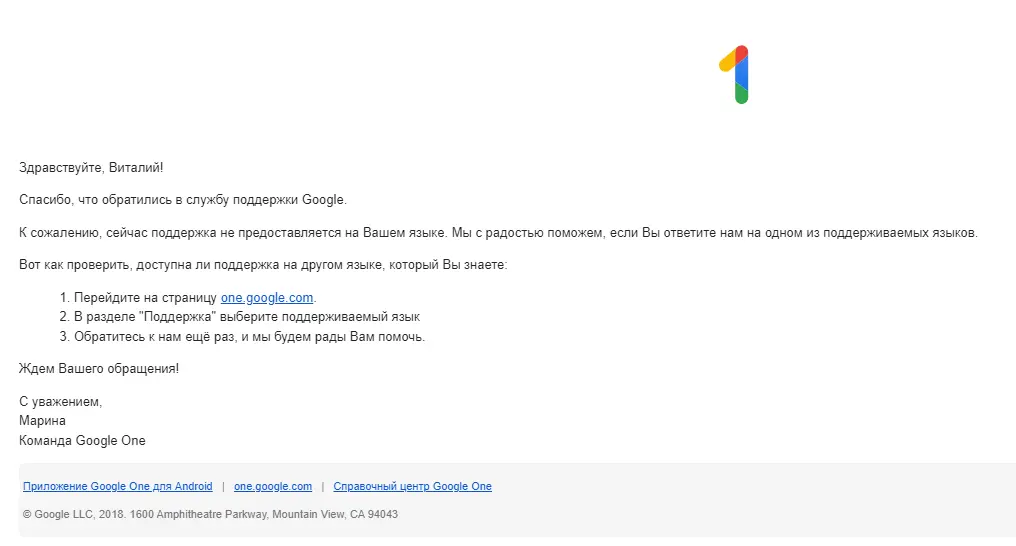
Task: Click the sign-off С уважением
Action: tap(60, 402)
